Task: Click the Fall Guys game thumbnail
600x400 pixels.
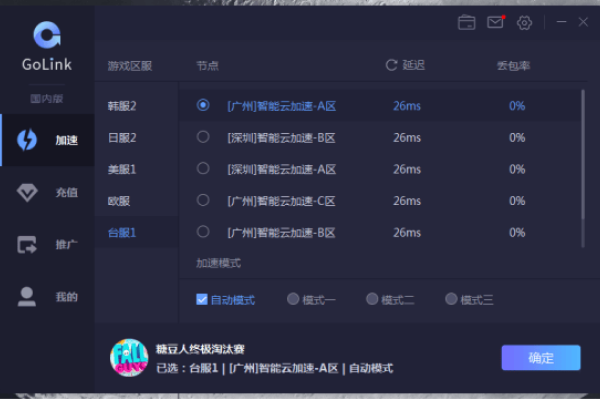Action: tap(129, 358)
